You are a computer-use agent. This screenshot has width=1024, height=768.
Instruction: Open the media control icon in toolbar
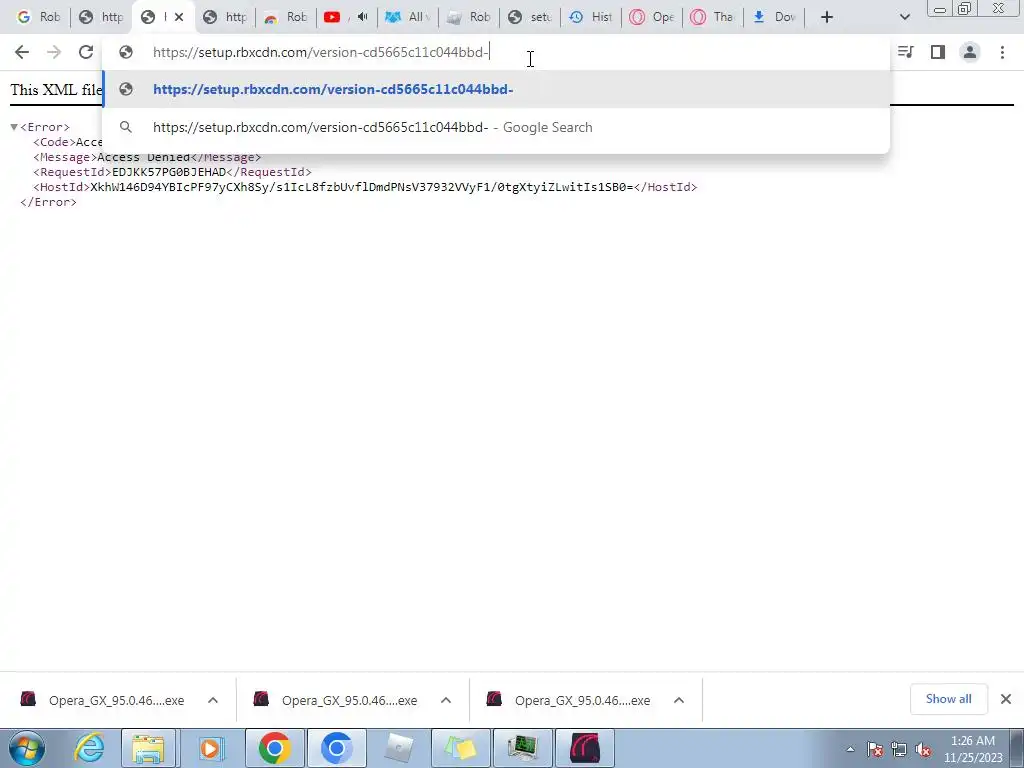[x=906, y=52]
